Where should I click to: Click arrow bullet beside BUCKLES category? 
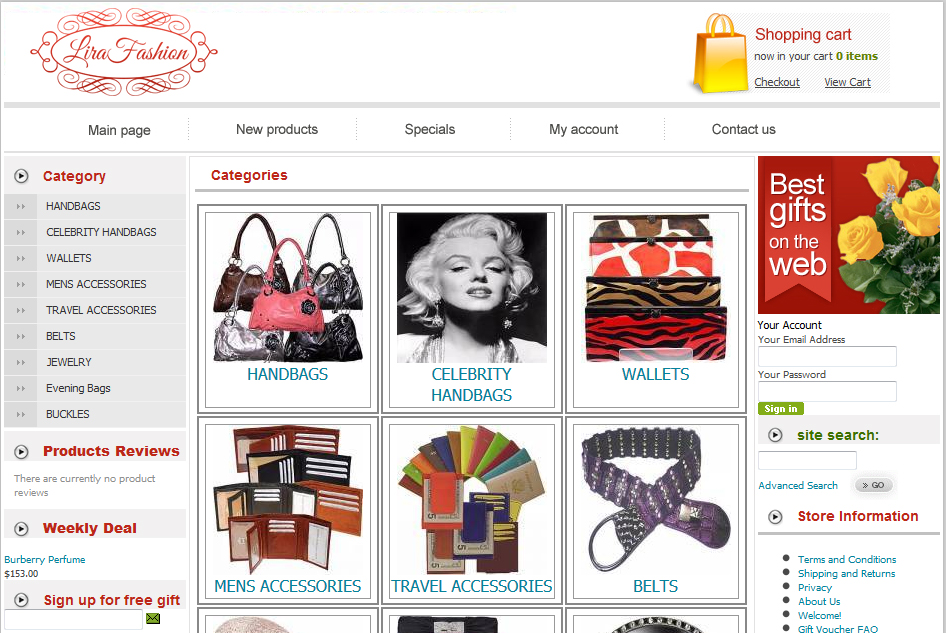[21, 415]
